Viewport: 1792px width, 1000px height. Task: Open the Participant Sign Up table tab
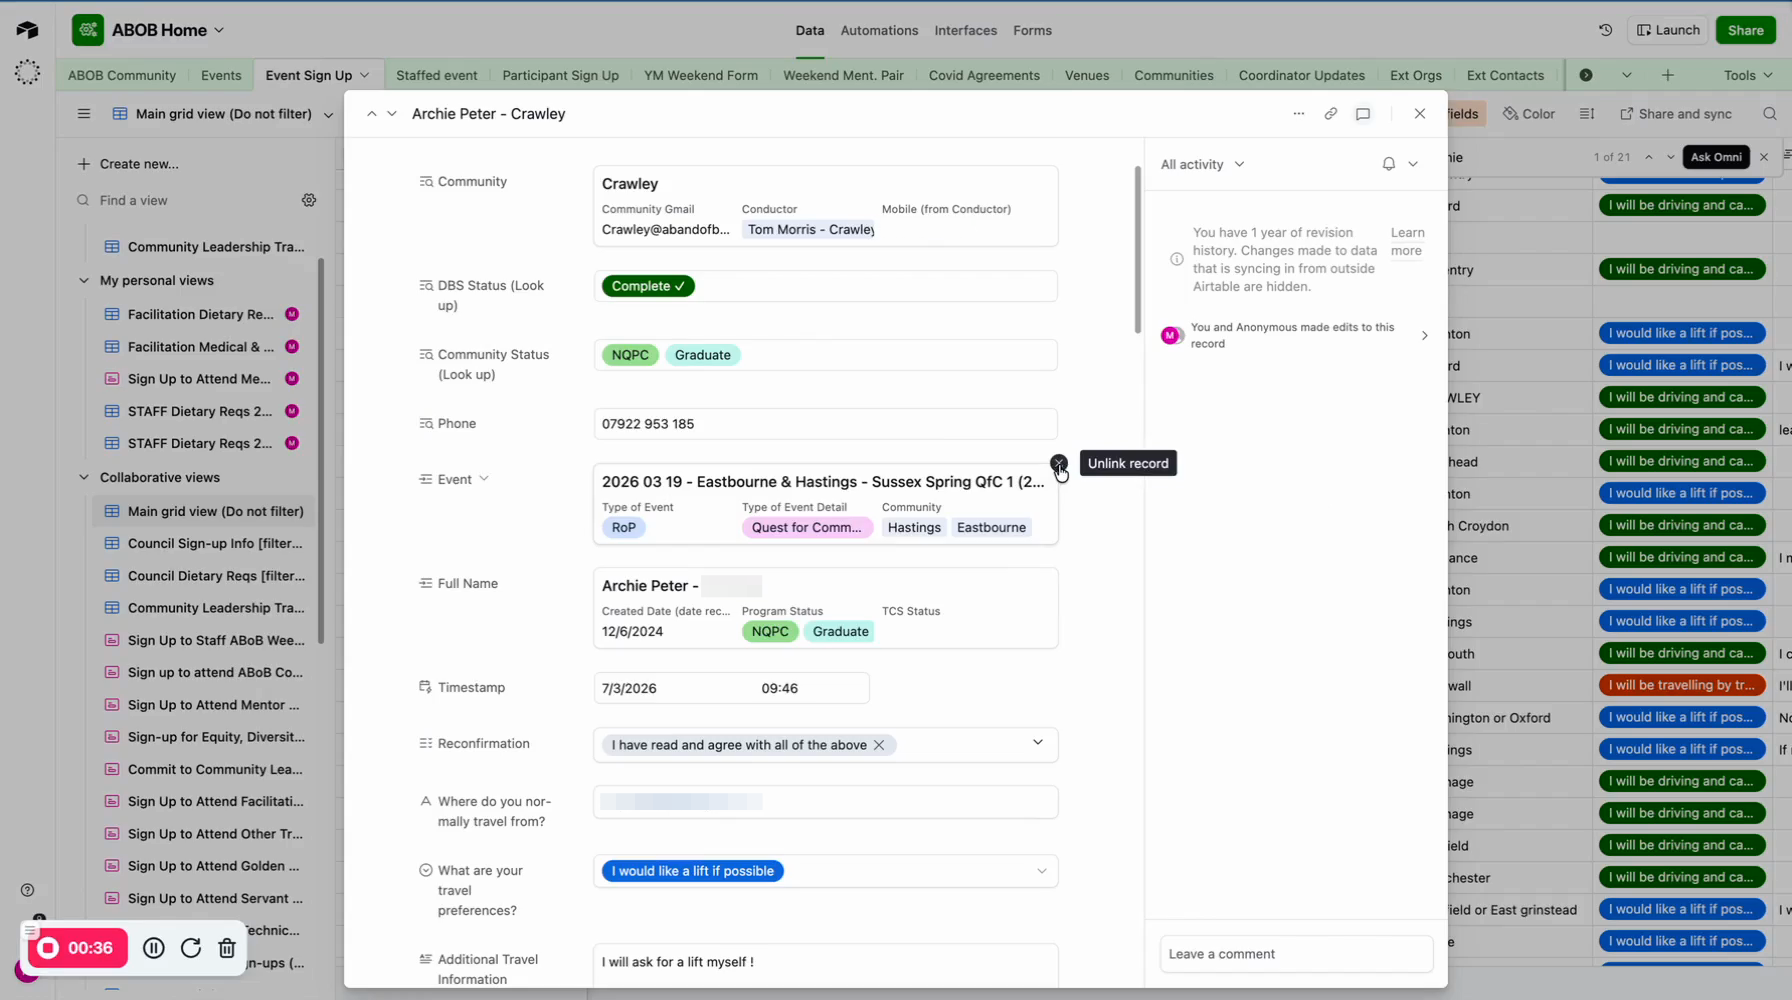560,75
